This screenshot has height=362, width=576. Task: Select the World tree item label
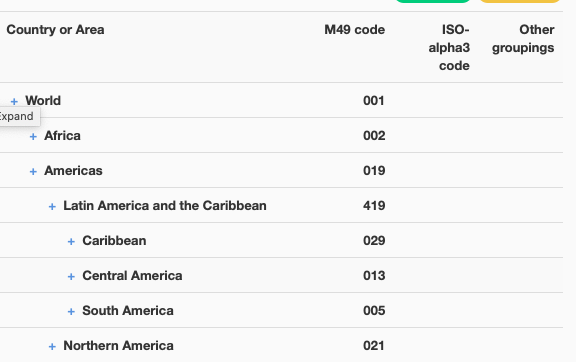43,100
